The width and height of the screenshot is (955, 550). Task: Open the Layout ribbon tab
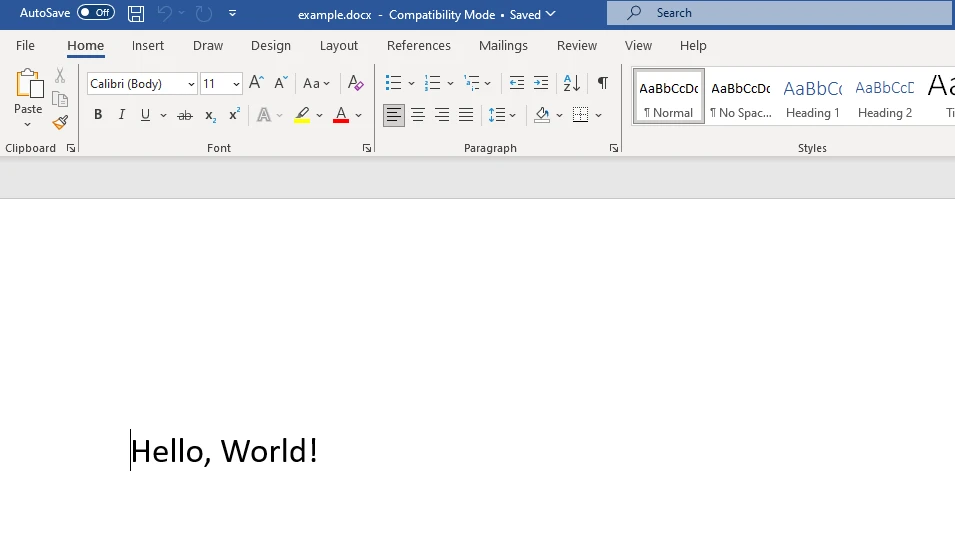point(338,46)
